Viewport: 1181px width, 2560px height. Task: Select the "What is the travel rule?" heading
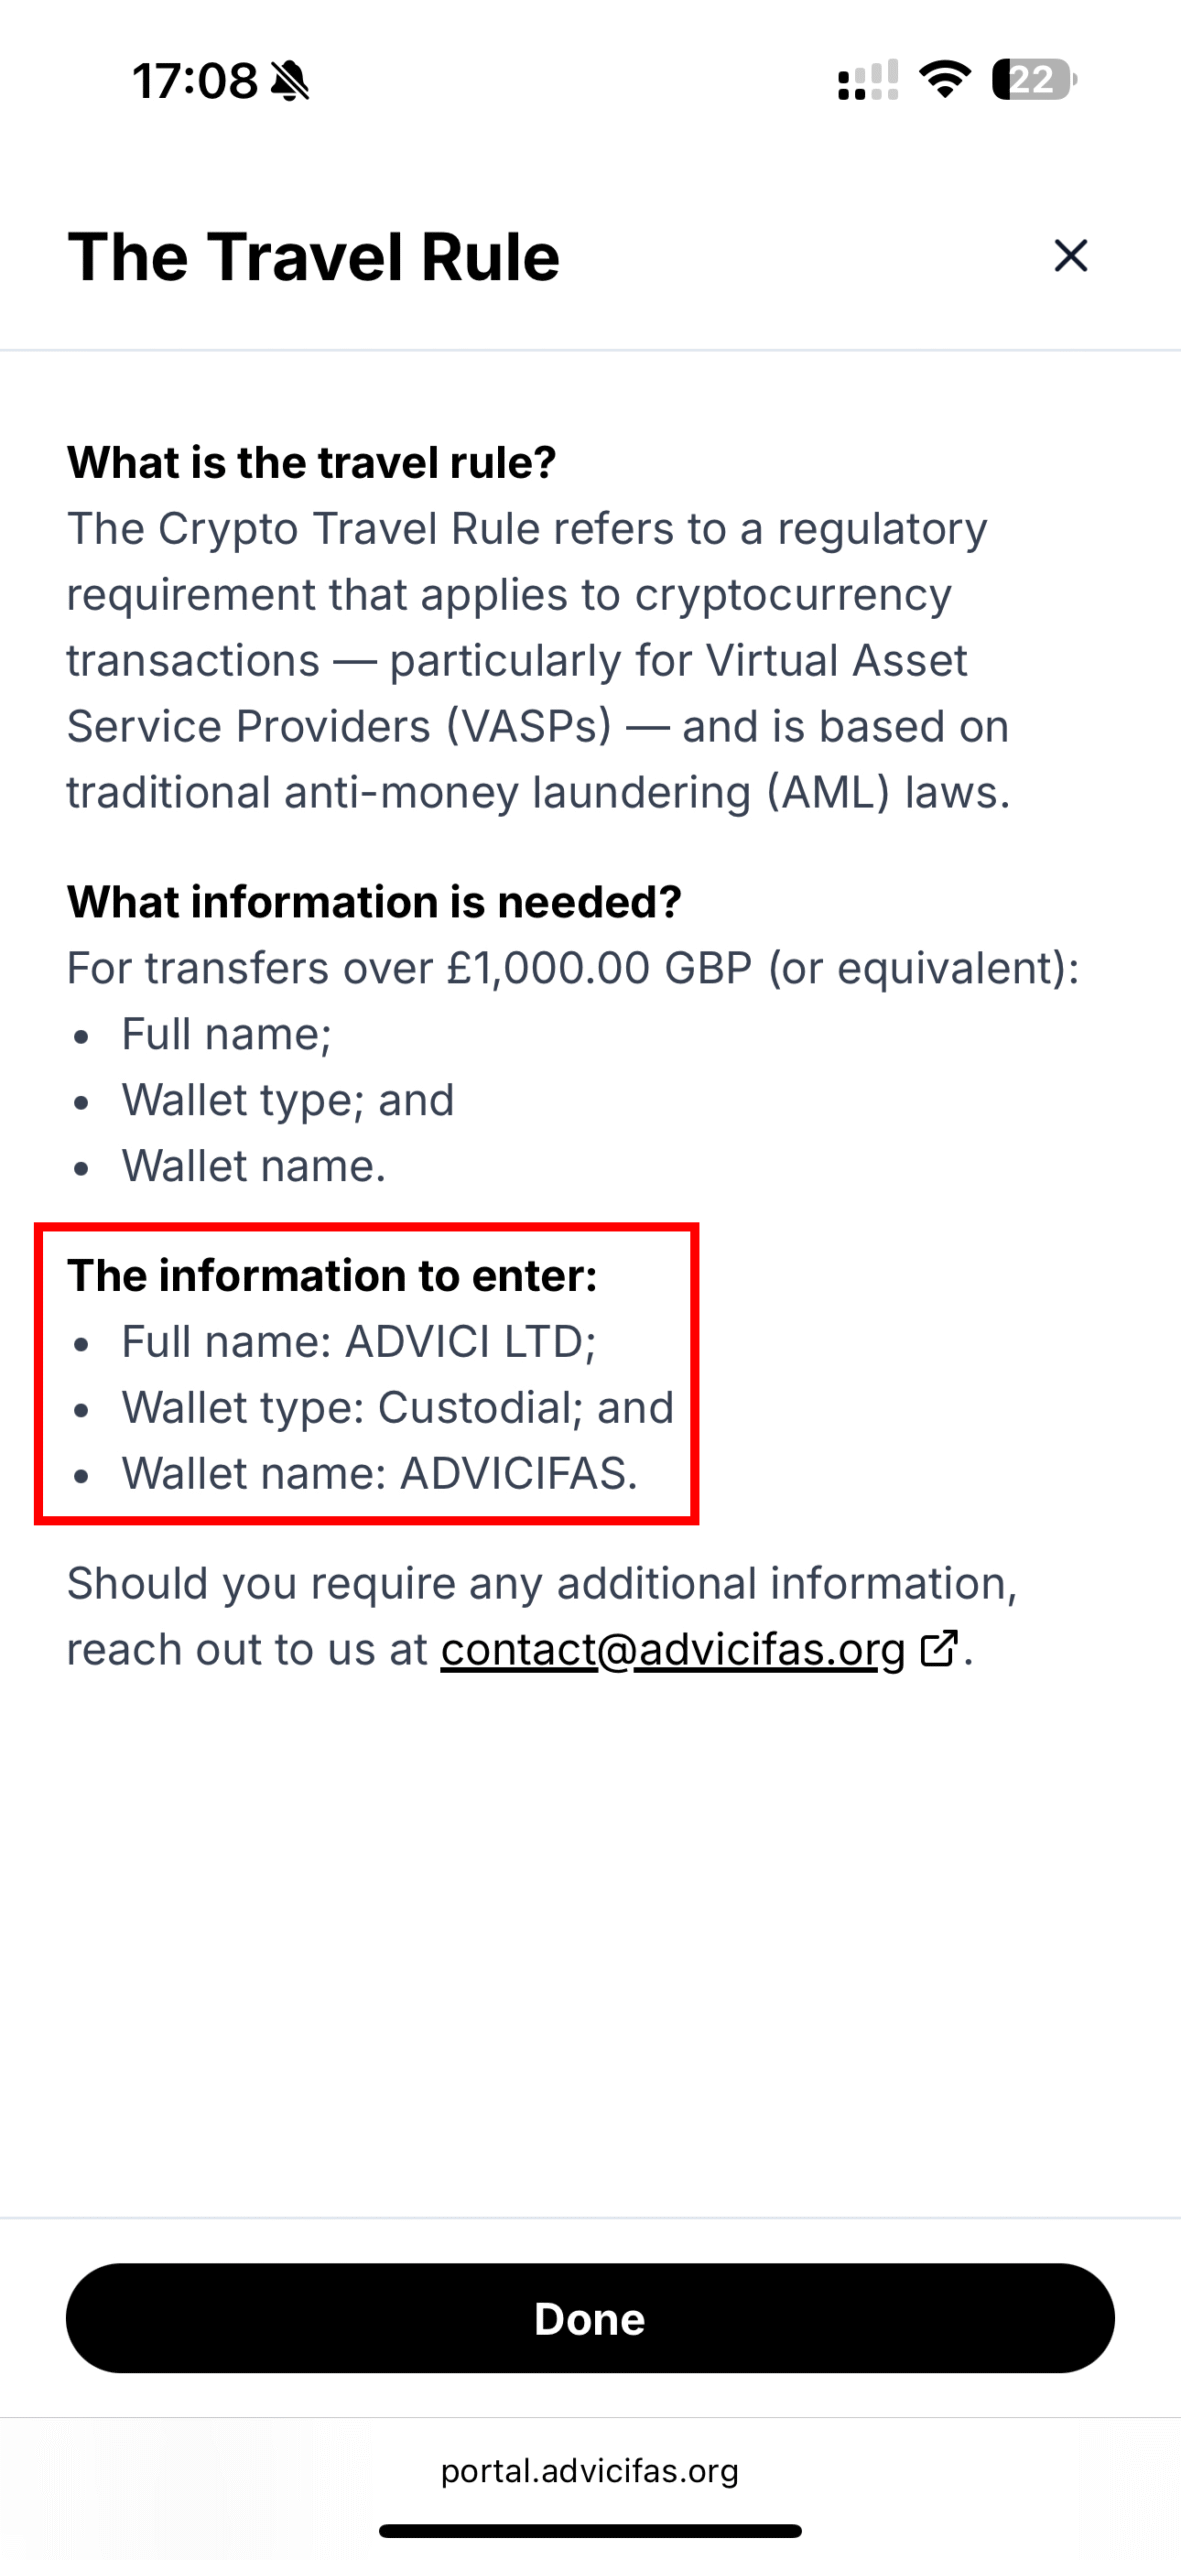[x=311, y=462]
